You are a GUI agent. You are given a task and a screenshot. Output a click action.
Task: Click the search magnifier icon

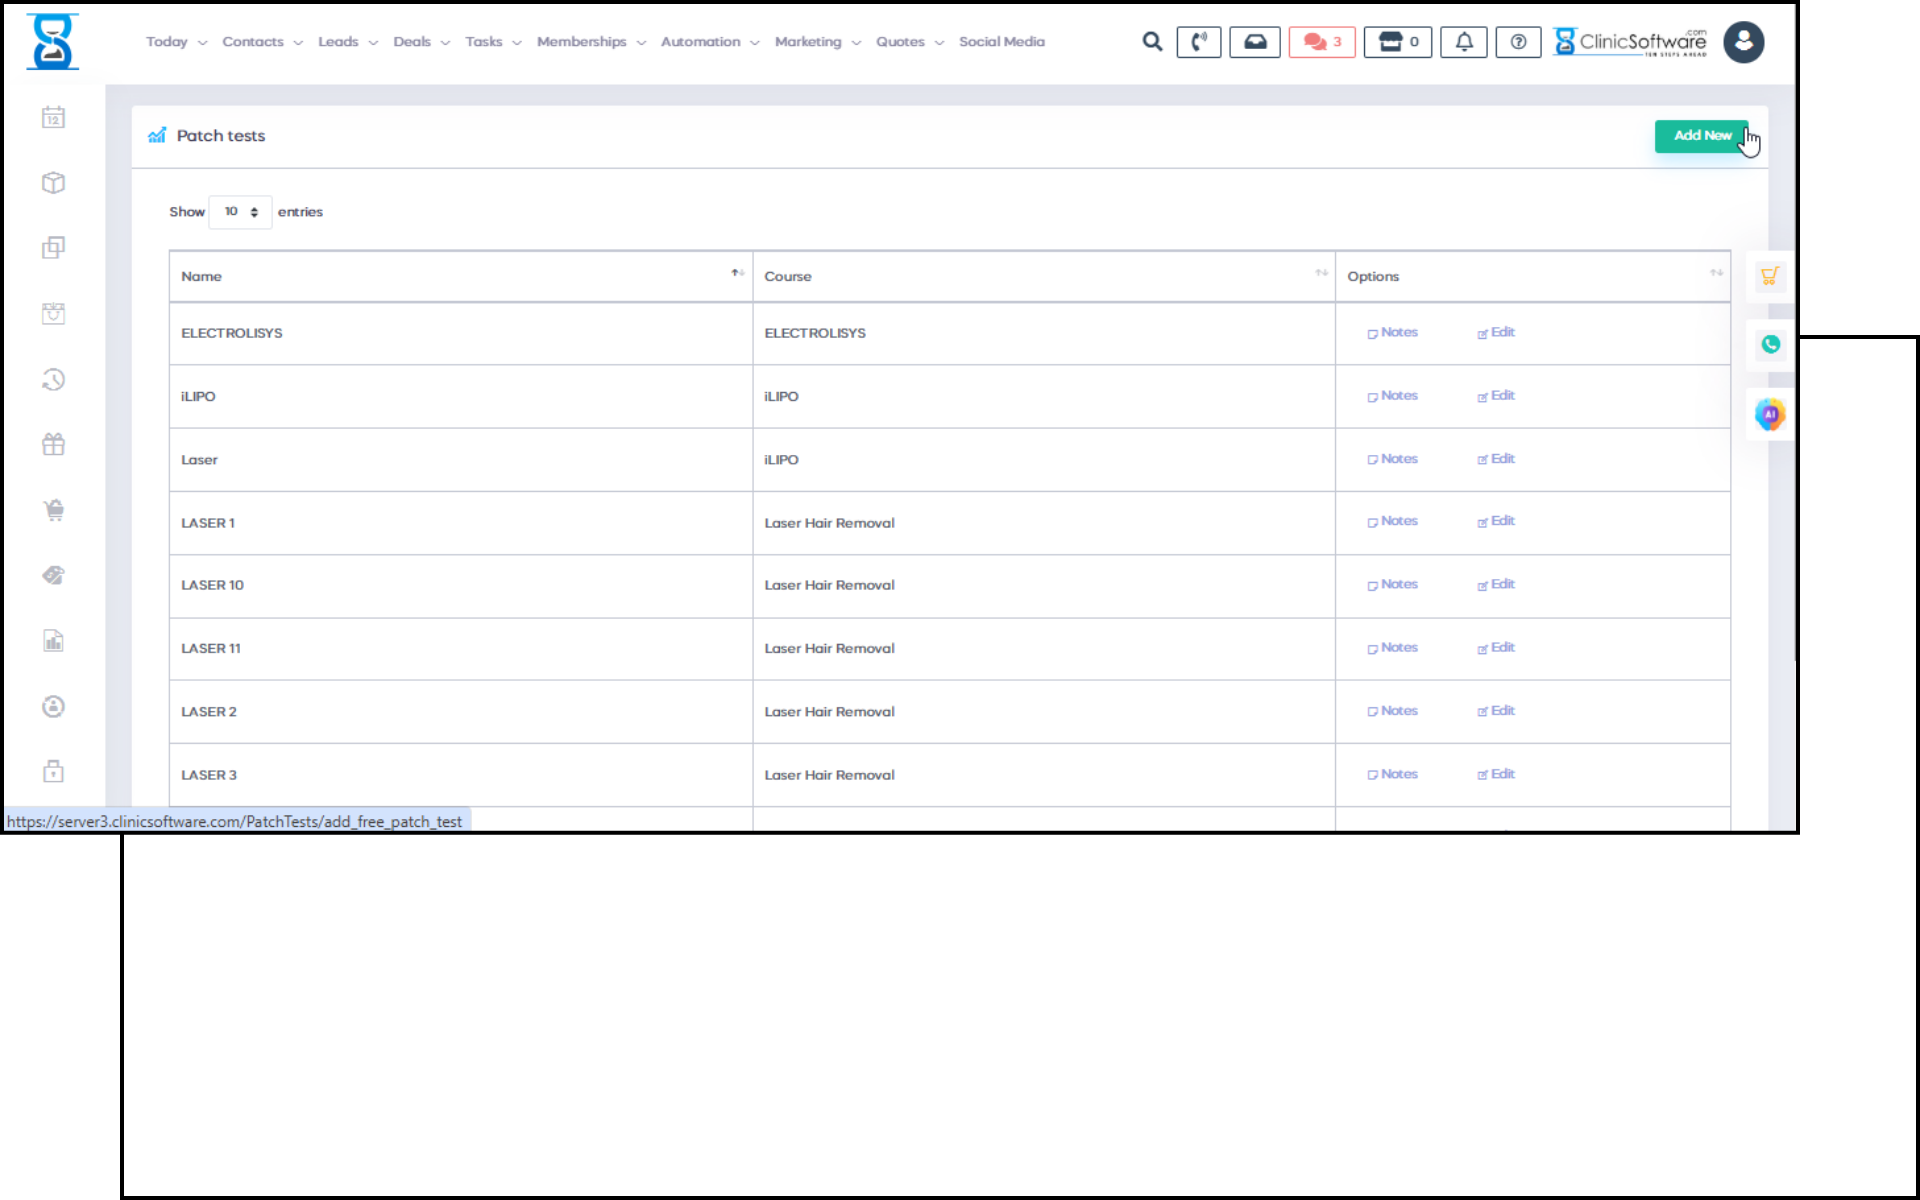[1152, 42]
